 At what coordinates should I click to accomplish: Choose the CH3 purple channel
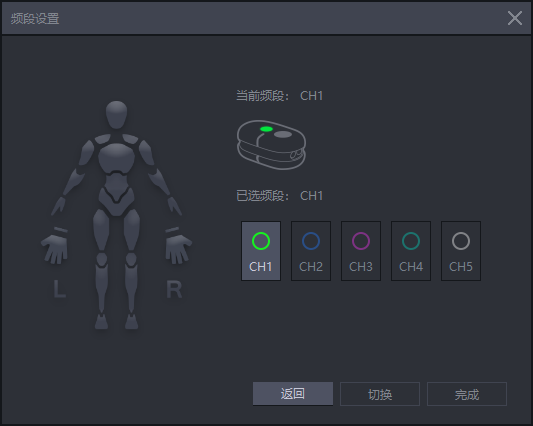[x=361, y=251]
